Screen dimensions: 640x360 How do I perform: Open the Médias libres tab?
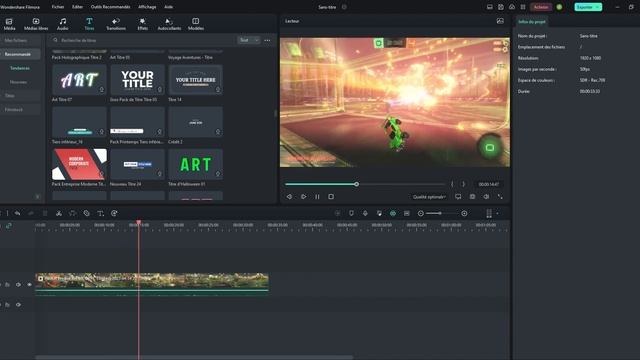36,24
